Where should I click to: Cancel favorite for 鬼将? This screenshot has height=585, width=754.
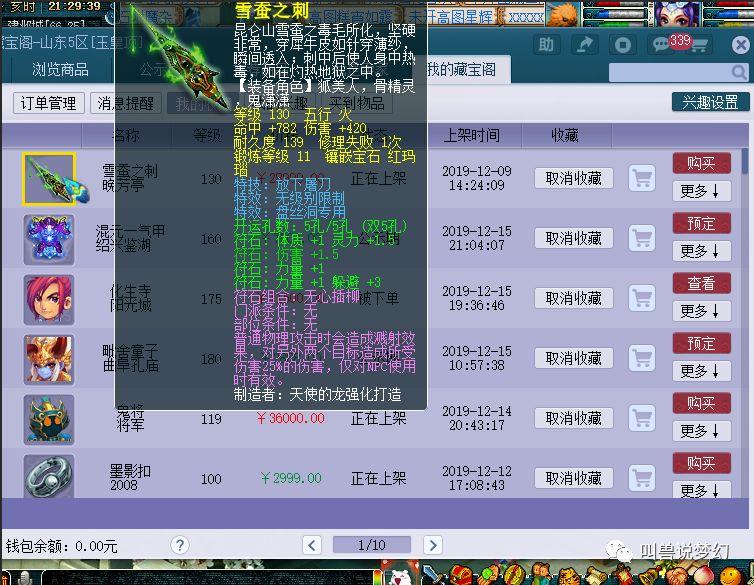(x=574, y=418)
